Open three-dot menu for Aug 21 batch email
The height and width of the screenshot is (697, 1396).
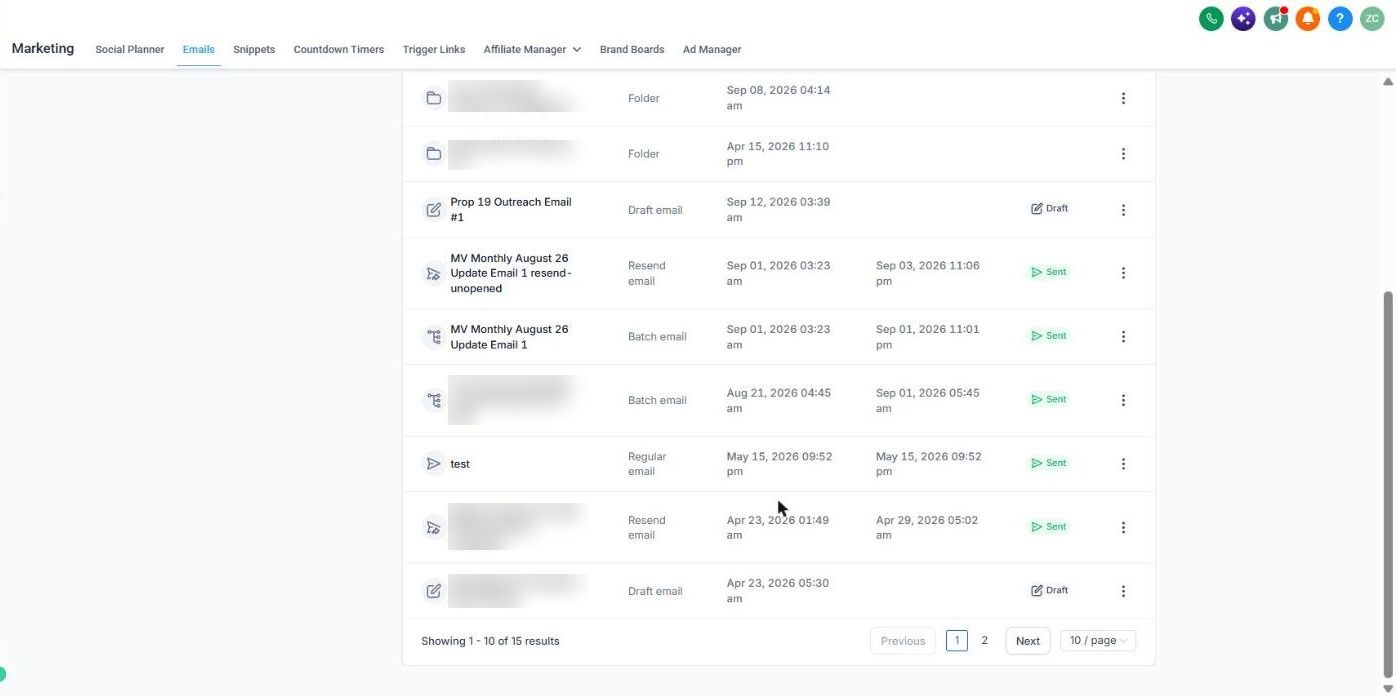pyautogui.click(x=1123, y=400)
